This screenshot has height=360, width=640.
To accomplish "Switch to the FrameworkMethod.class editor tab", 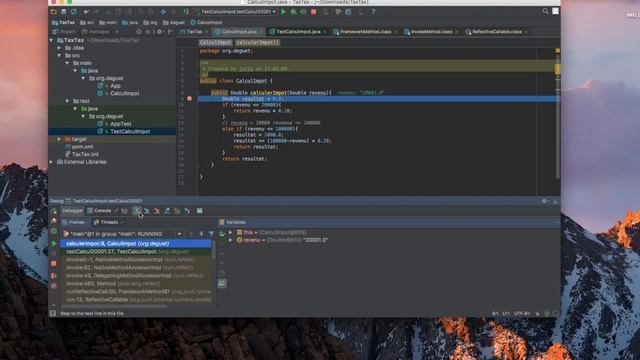I will 365,31.
